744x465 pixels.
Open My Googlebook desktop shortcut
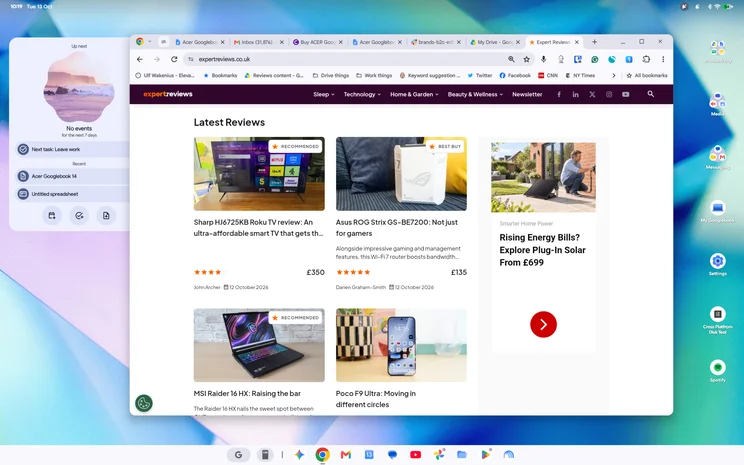(x=717, y=211)
